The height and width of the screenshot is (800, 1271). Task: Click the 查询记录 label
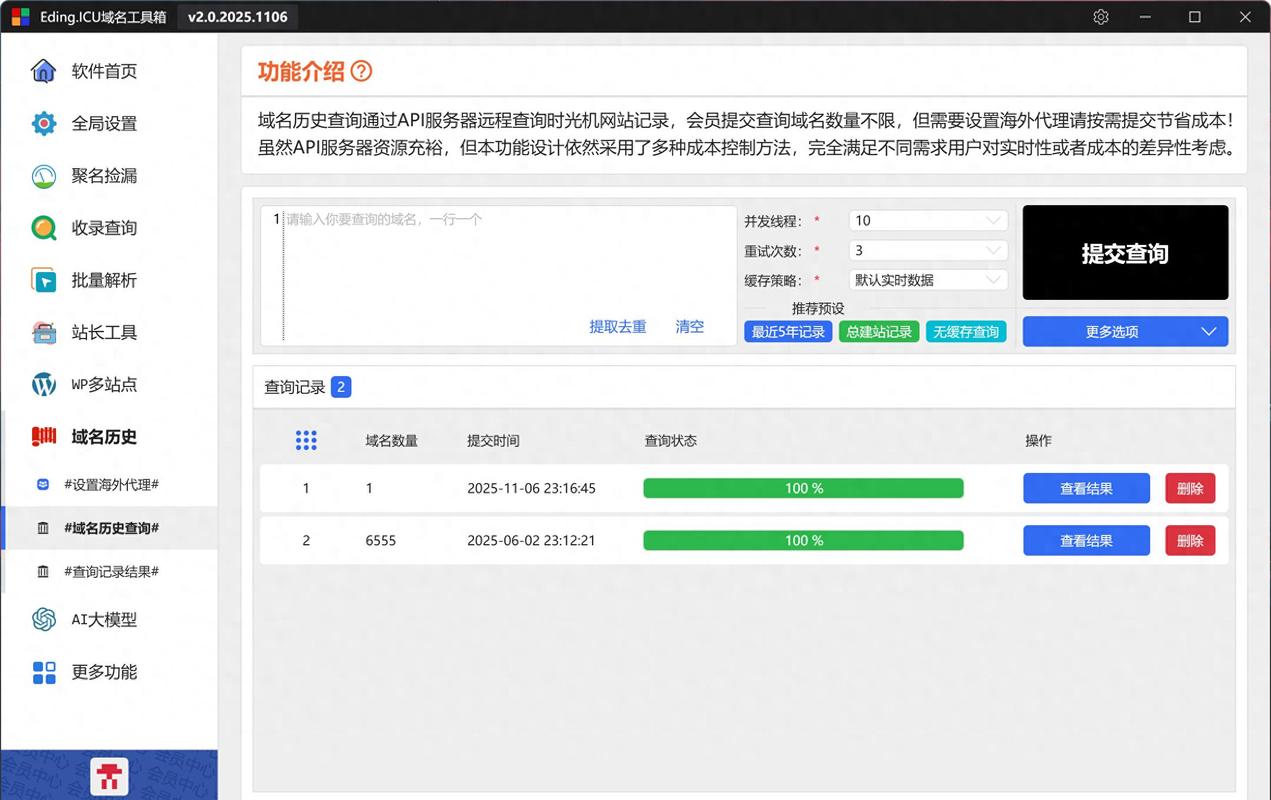tap(295, 387)
